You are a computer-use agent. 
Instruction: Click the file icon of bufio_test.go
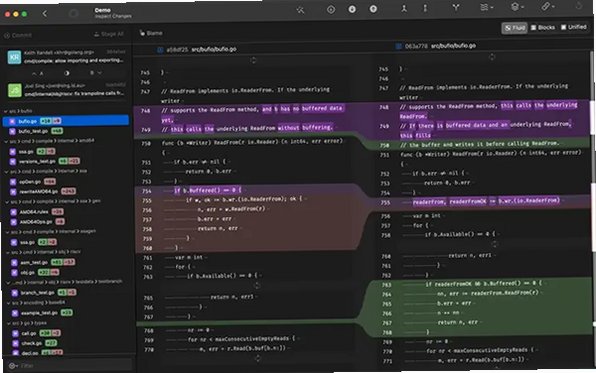click(x=12, y=132)
